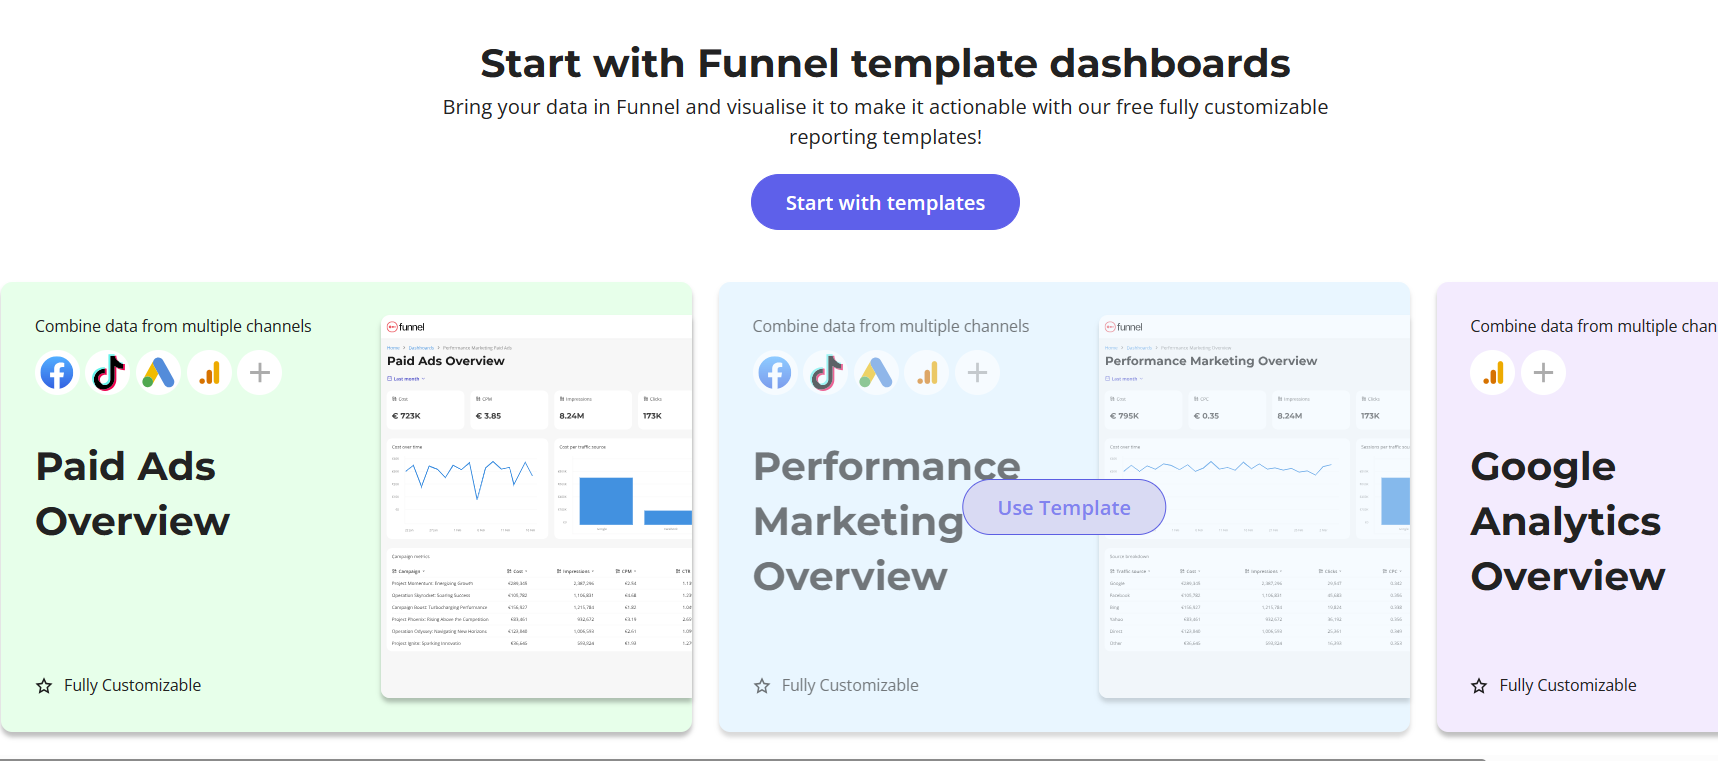Open Last month filter in Paid Ads preview
Viewport: 1718px width, 761px height.
pyautogui.click(x=406, y=379)
